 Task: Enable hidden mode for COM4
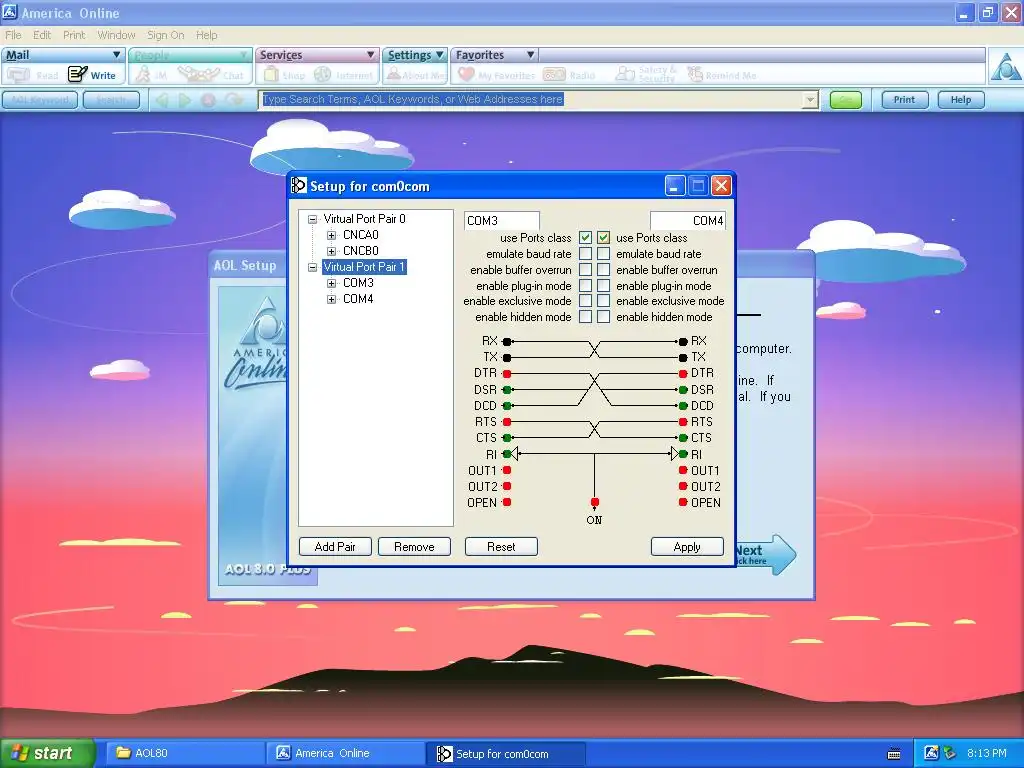point(603,317)
